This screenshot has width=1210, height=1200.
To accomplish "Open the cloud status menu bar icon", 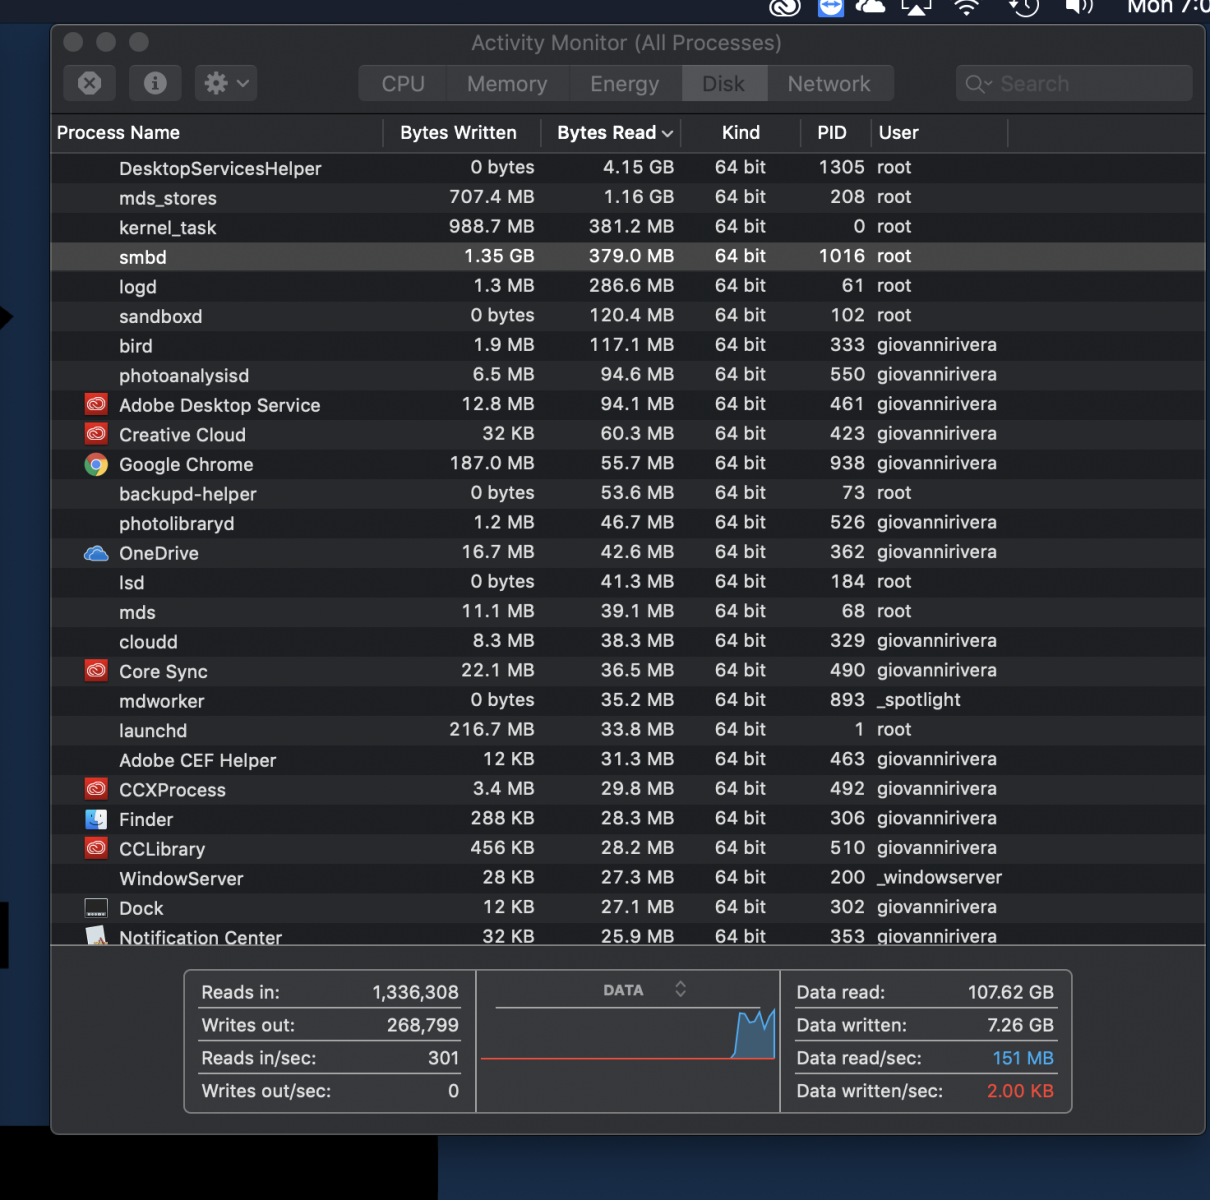I will (871, 7).
